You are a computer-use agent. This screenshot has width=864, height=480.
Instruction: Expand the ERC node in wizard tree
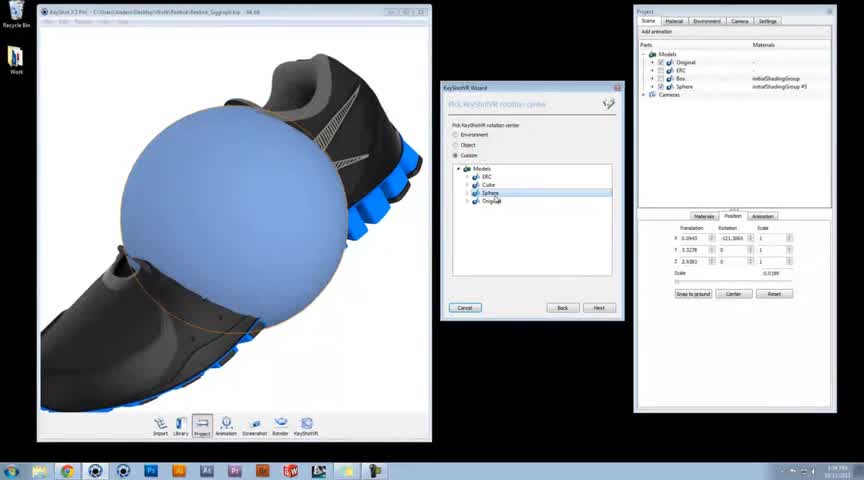467,177
